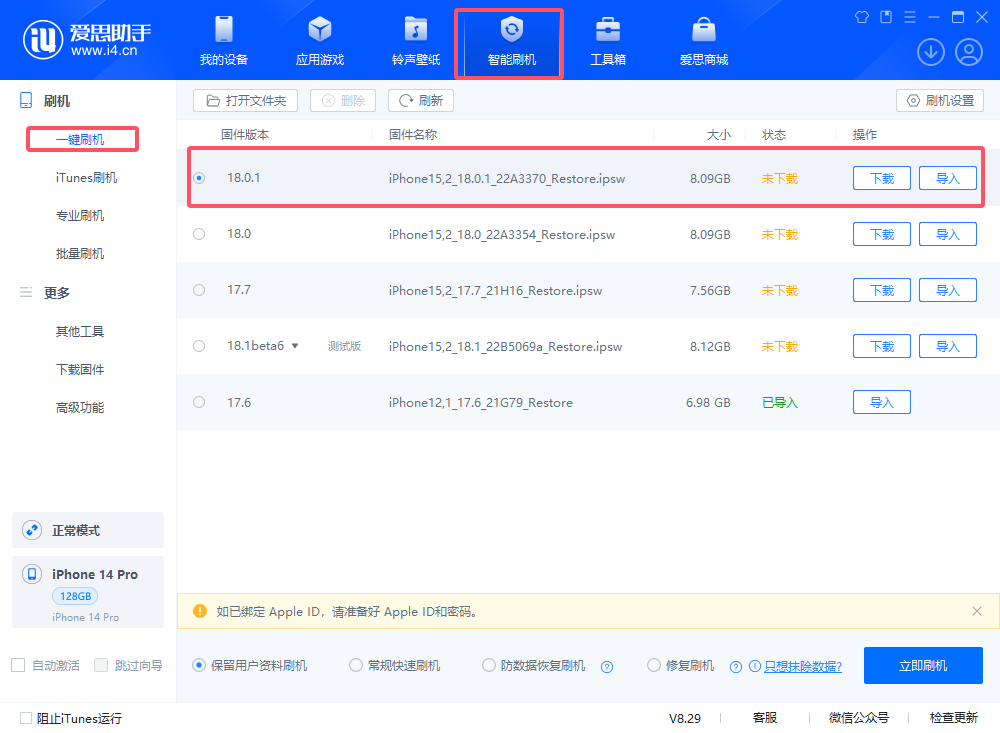This screenshot has width=1000, height=733.
Task: Click the skin shirt icon in title bar
Action: pos(862,17)
